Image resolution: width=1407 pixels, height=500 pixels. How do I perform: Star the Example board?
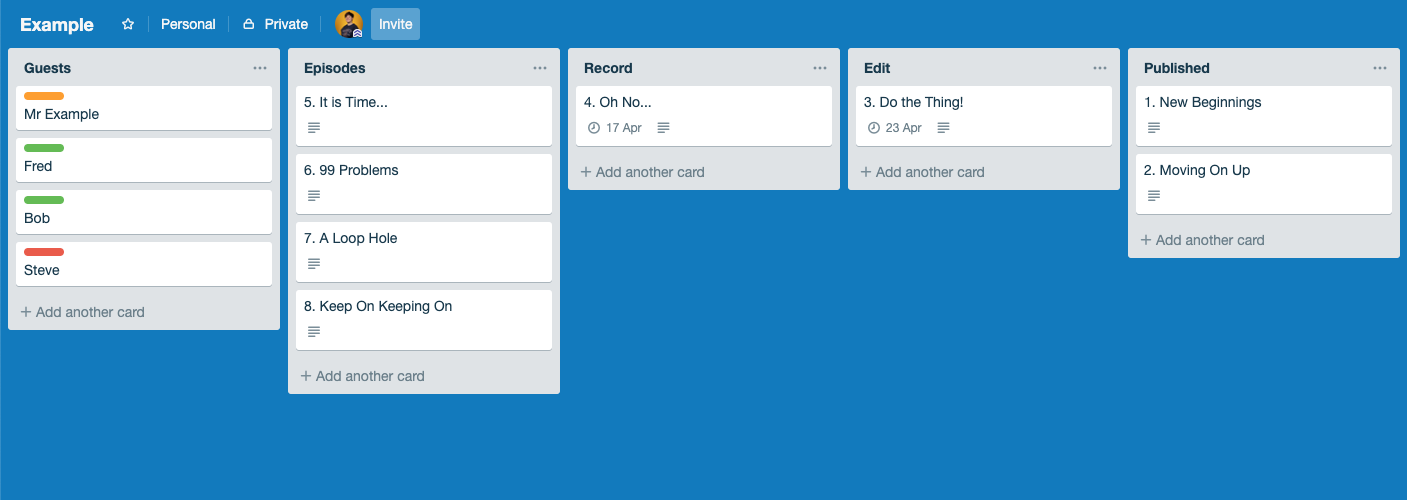click(x=128, y=24)
